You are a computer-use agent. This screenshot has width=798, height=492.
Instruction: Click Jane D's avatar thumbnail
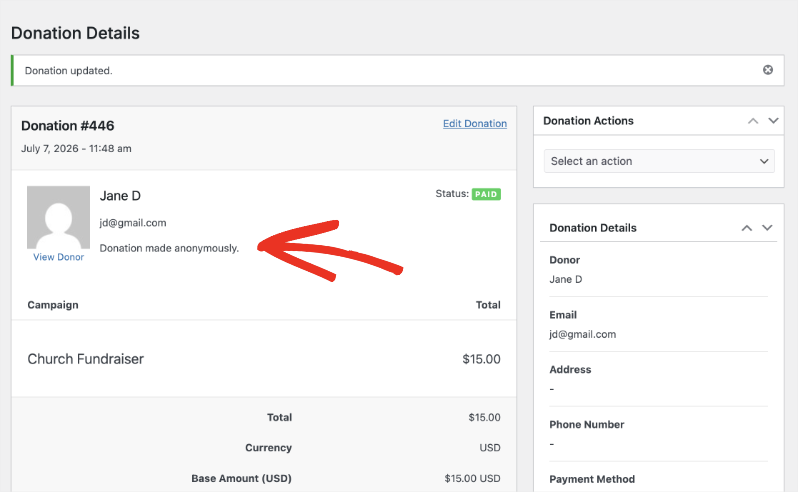[59, 217]
